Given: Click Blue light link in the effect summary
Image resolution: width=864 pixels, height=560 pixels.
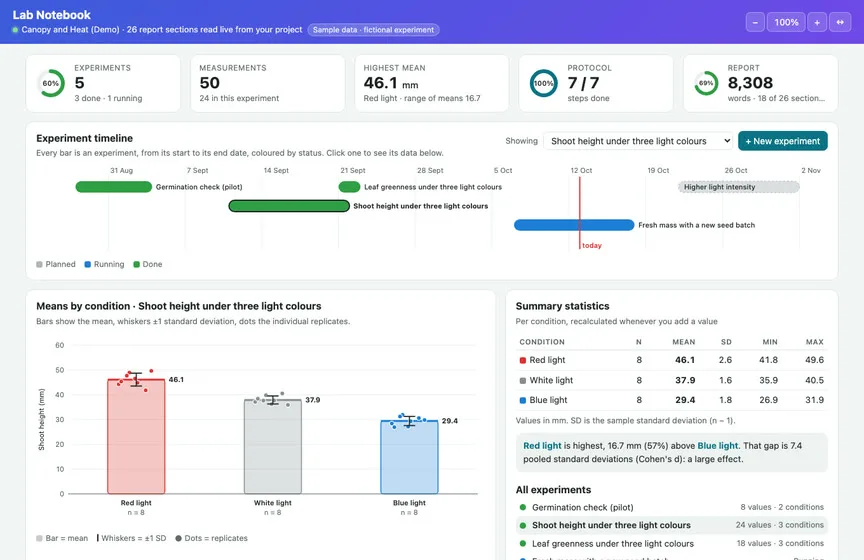Looking at the screenshot, I should tap(717, 446).
